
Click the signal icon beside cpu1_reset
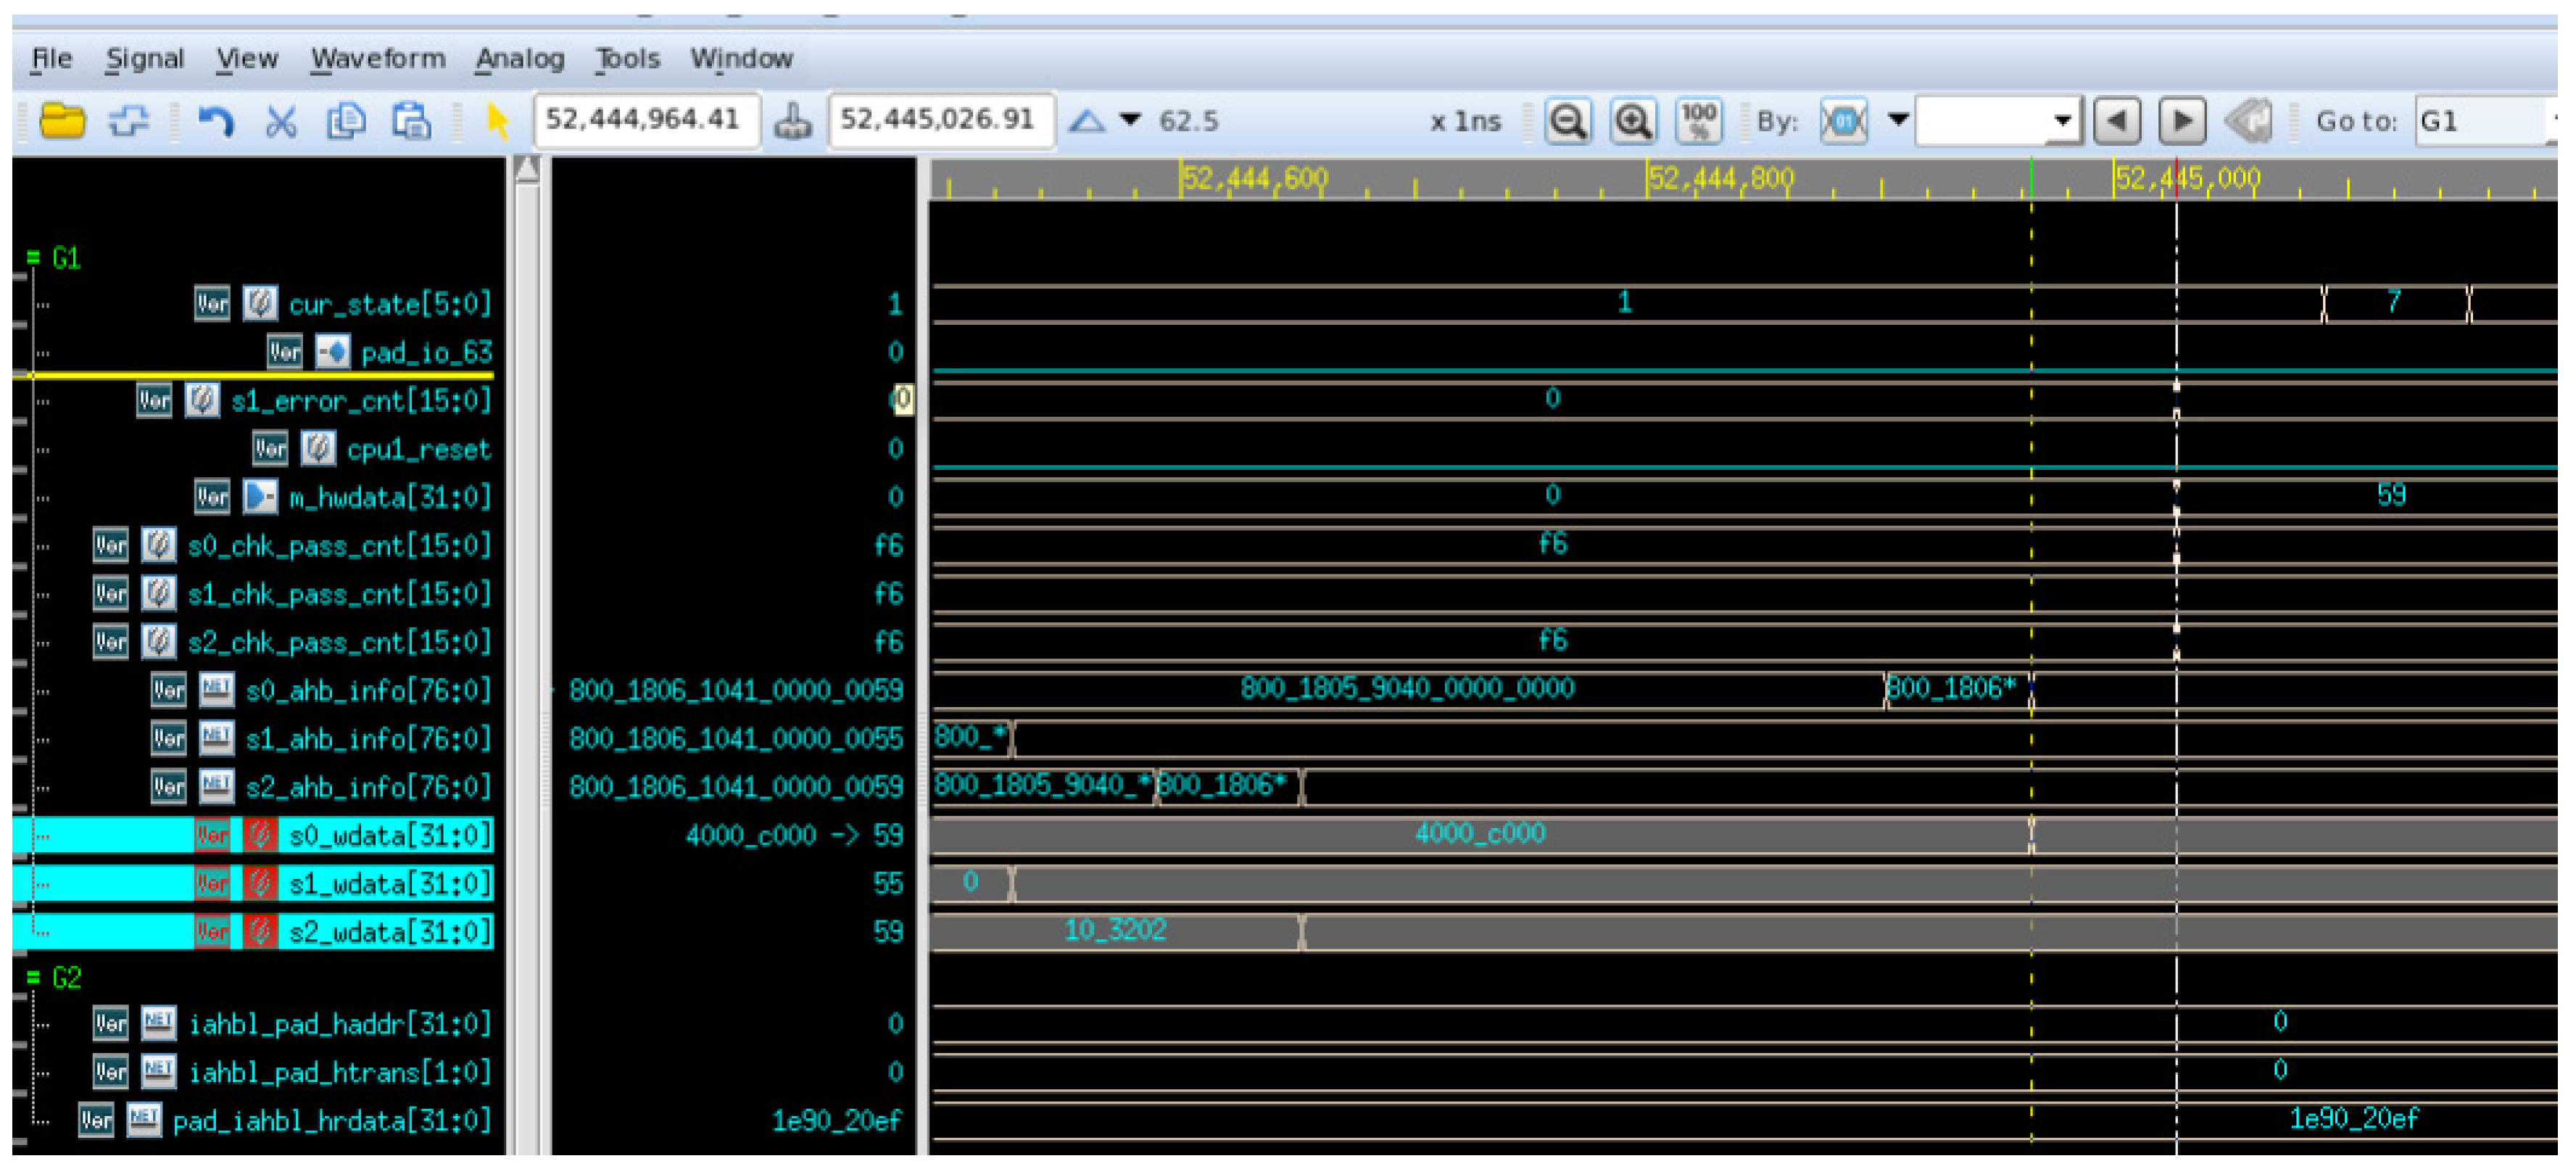pyautogui.click(x=318, y=449)
